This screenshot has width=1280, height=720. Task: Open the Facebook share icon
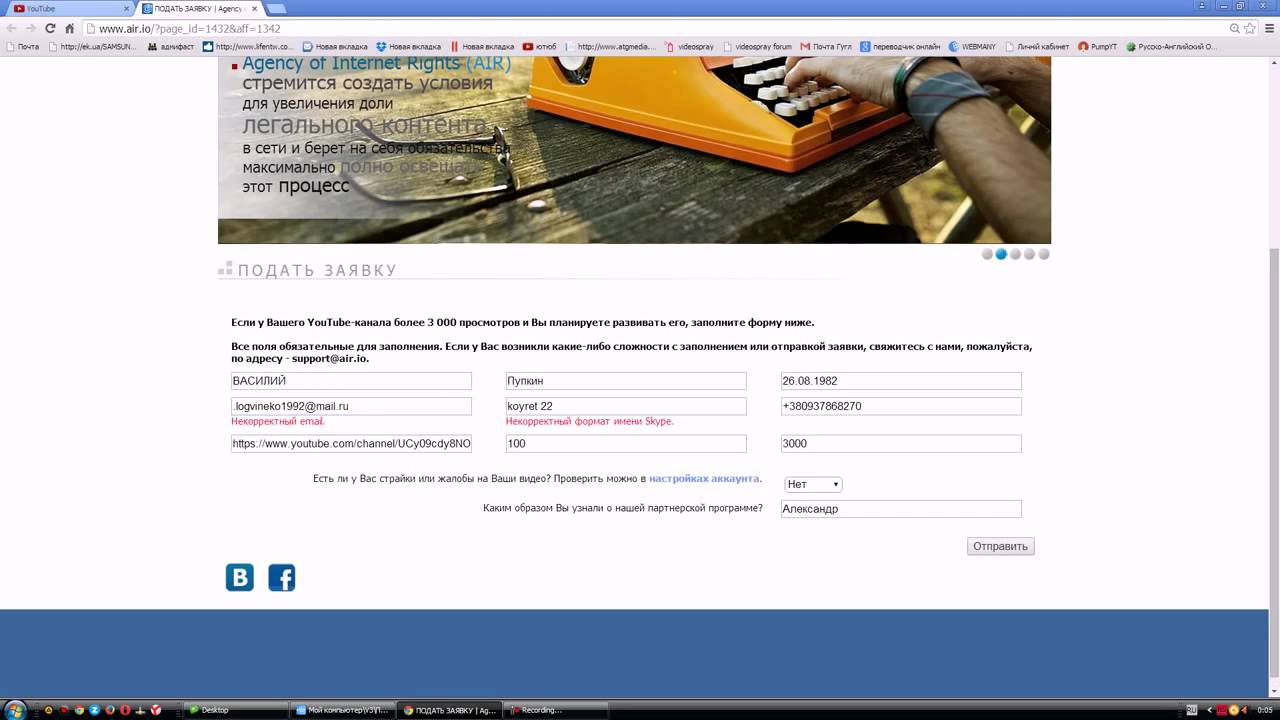(x=282, y=577)
